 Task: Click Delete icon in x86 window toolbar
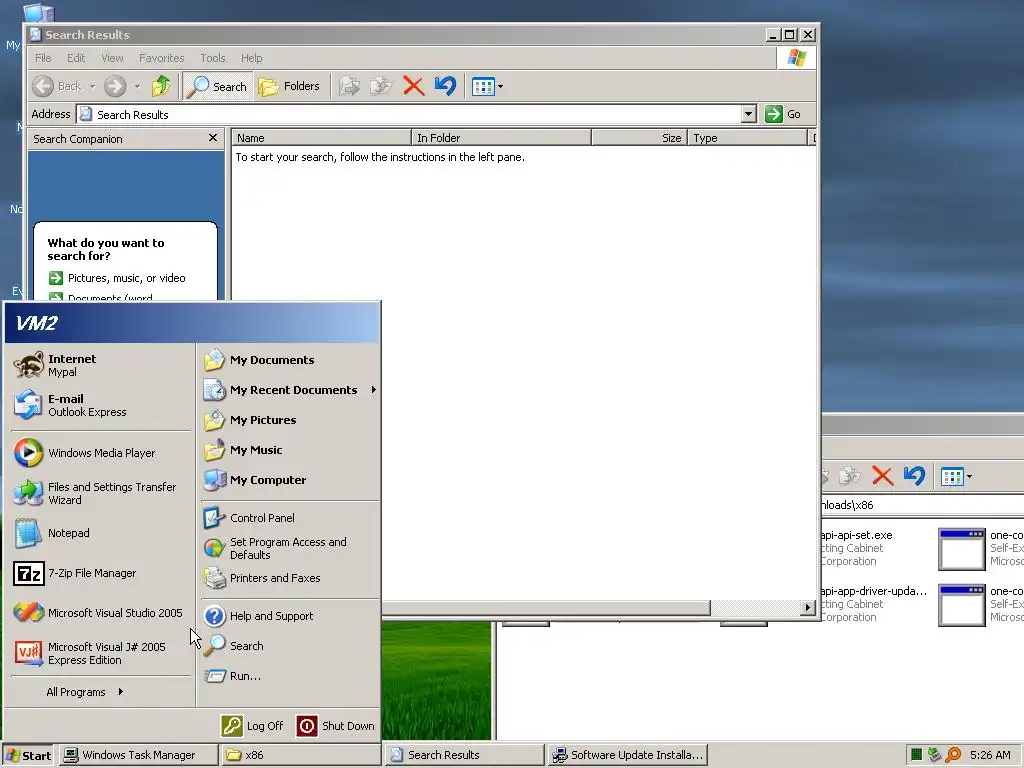(882, 476)
